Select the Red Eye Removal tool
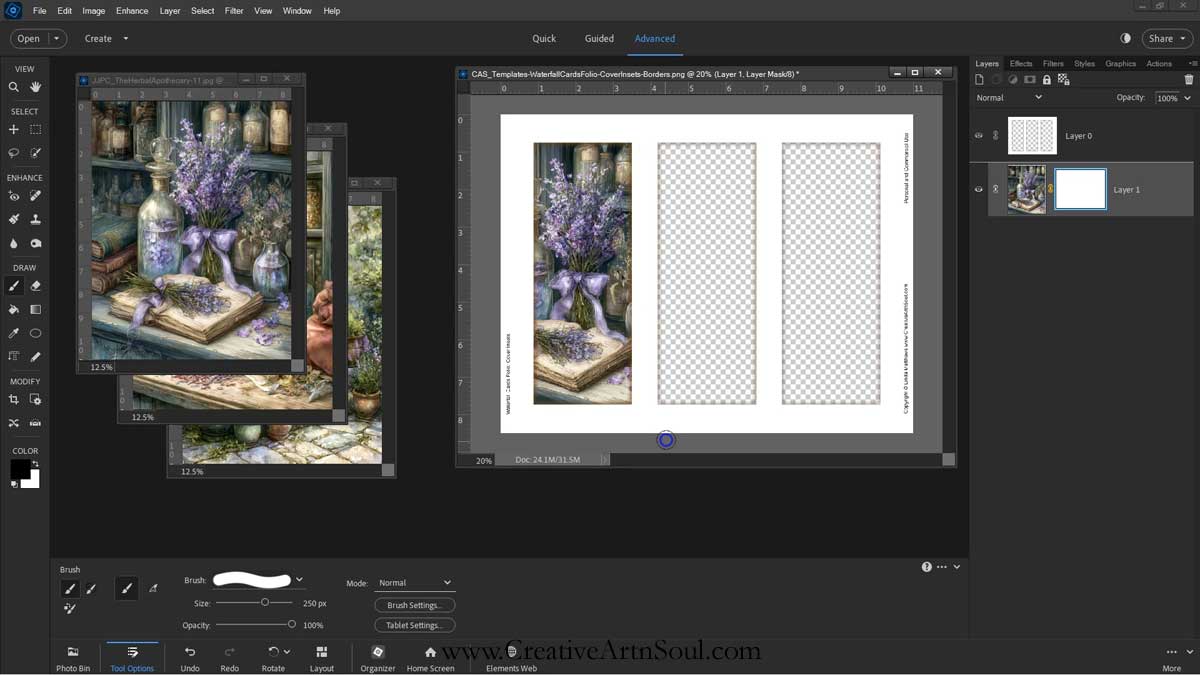Viewport: 1200px width, 675px height. click(x=14, y=196)
